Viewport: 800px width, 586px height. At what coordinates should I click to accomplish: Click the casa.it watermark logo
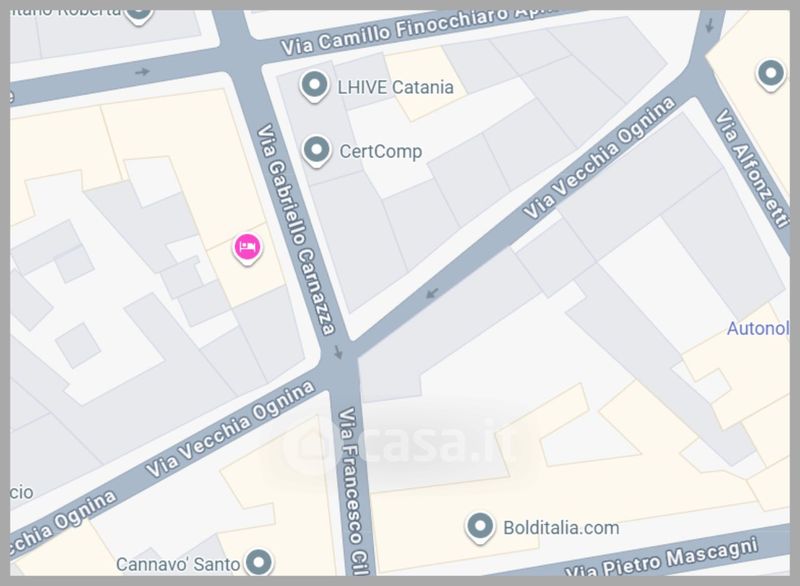click(x=402, y=444)
